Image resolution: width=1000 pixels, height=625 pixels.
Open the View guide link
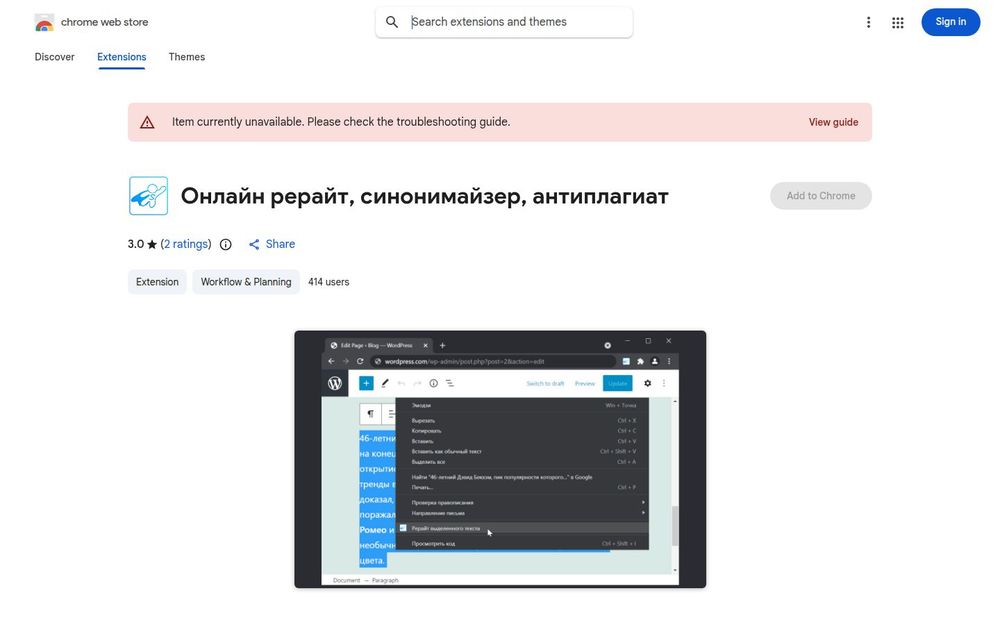click(x=833, y=122)
